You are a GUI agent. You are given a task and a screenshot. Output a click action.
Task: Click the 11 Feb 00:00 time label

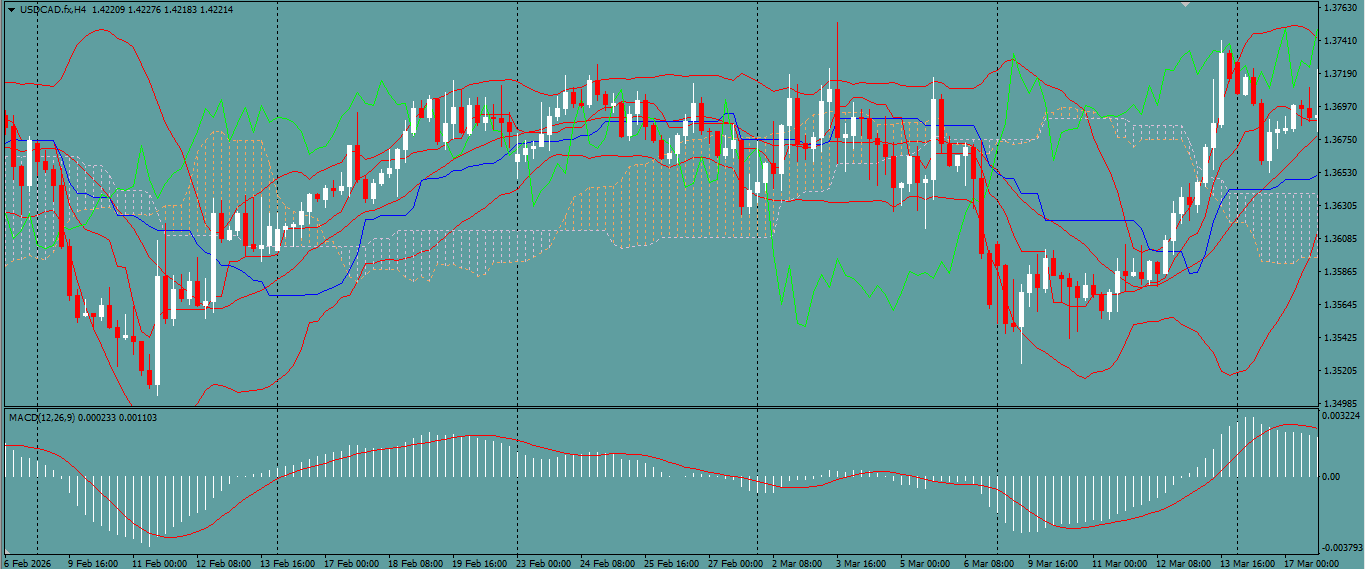[158, 563]
